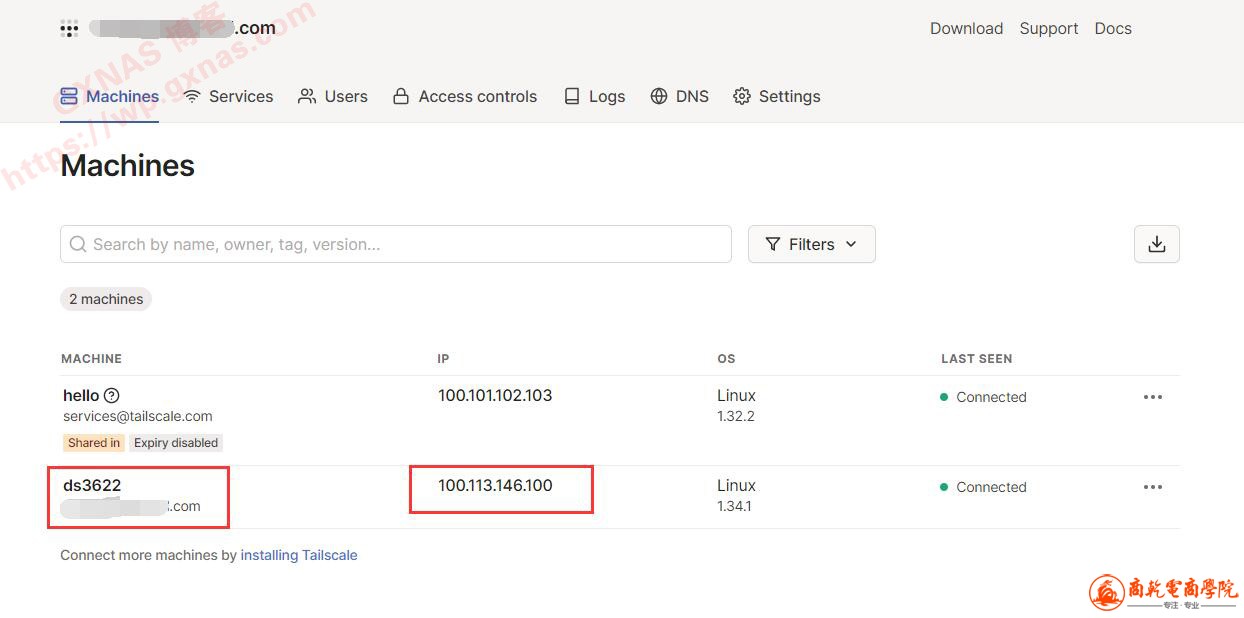
Task: Open the Services tab
Action: coord(228,96)
